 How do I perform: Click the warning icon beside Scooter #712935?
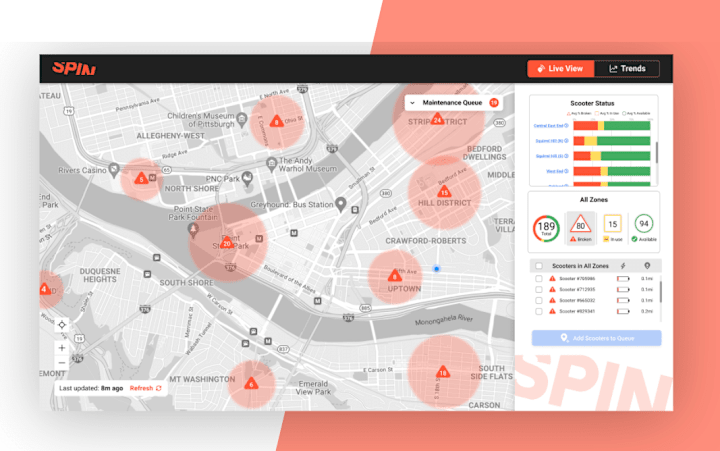coord(552,290)
